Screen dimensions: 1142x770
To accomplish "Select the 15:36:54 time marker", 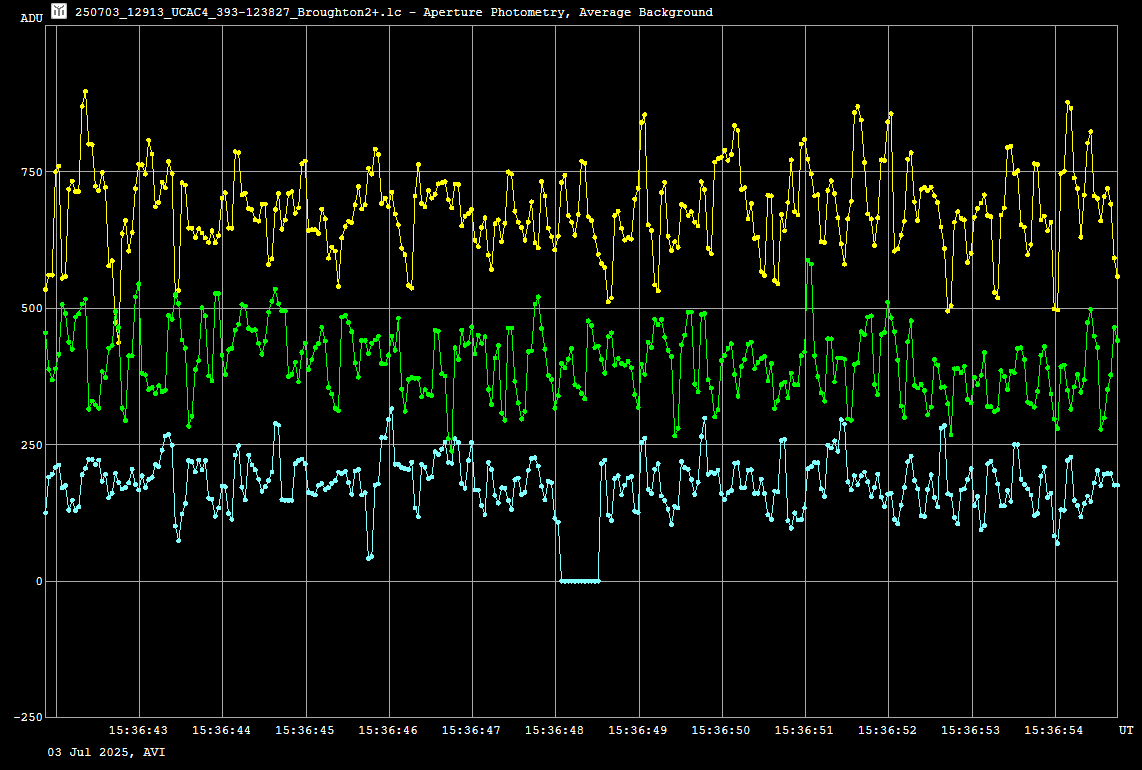I will [1055, 731].
